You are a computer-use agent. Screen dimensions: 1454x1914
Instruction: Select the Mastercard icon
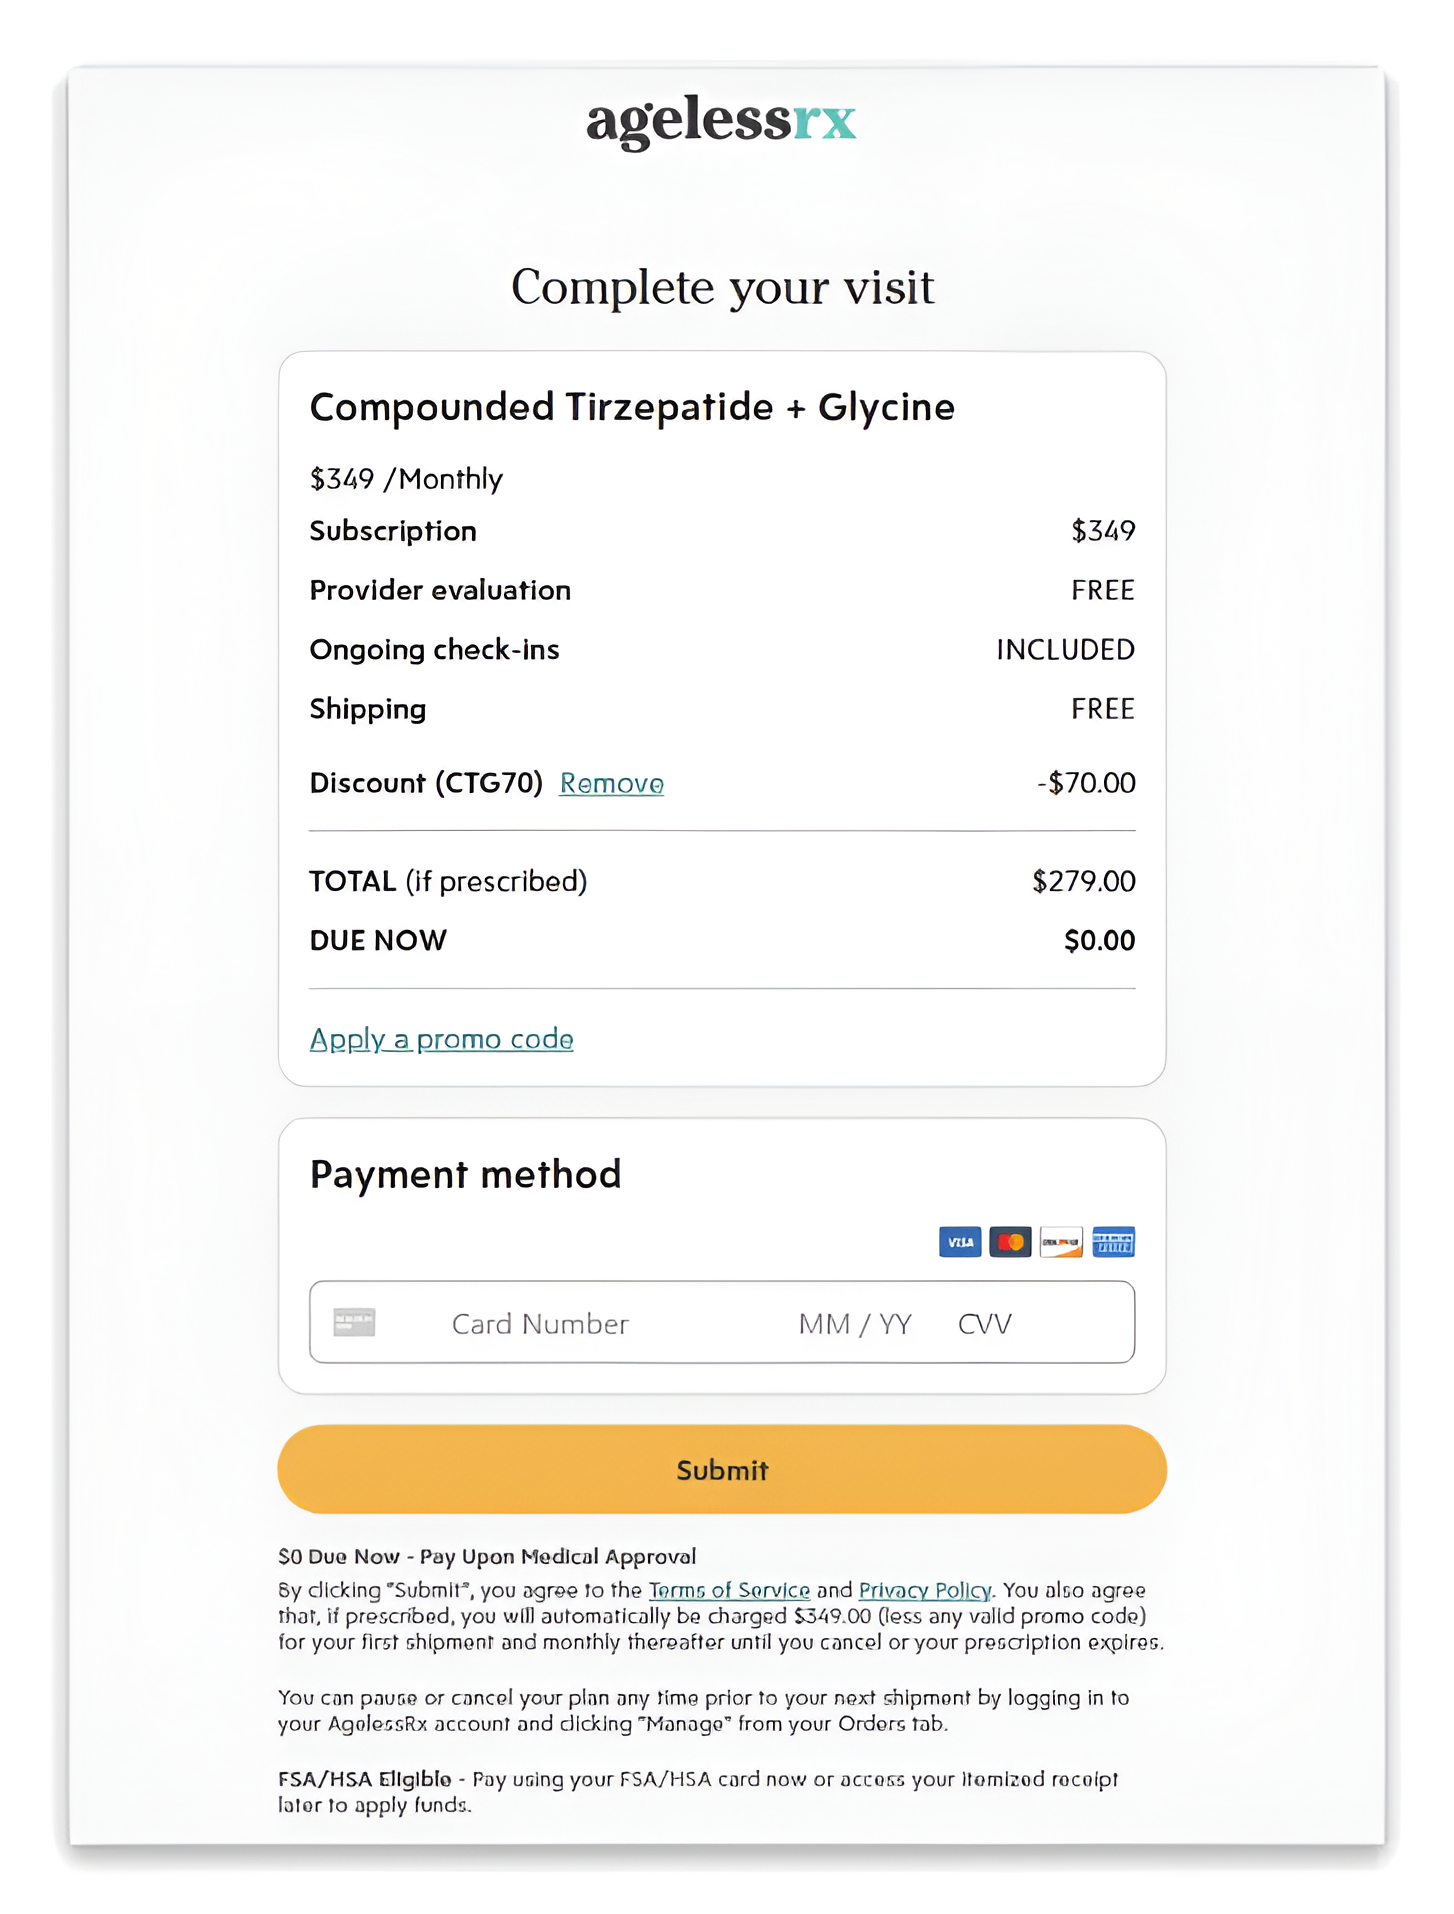(1010, 1241)
